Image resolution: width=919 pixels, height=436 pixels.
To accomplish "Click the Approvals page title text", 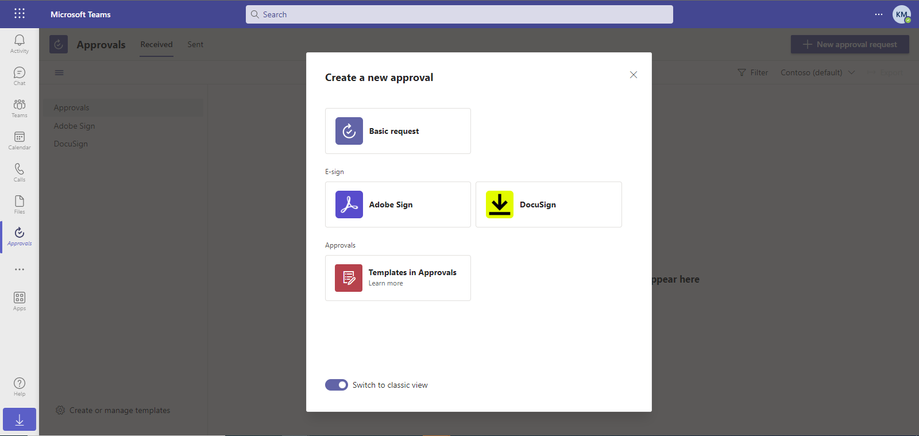I will pos(101,45).
